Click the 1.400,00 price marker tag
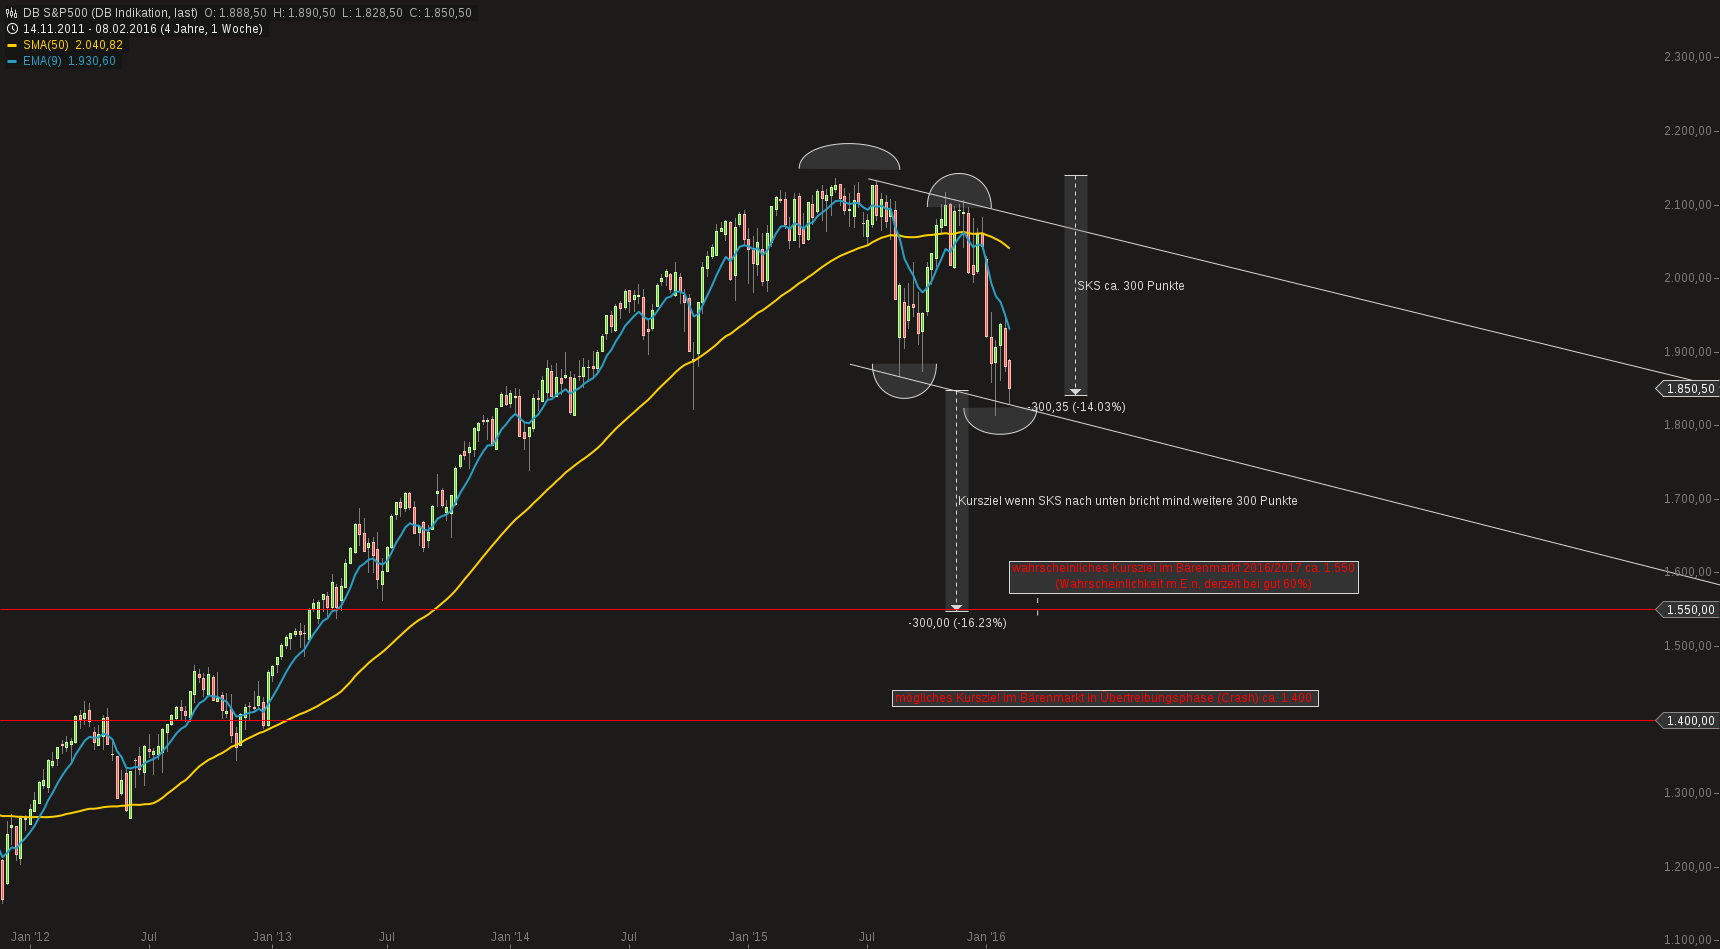This screenshot has width=1720, height=949. tap(1689, 720)
